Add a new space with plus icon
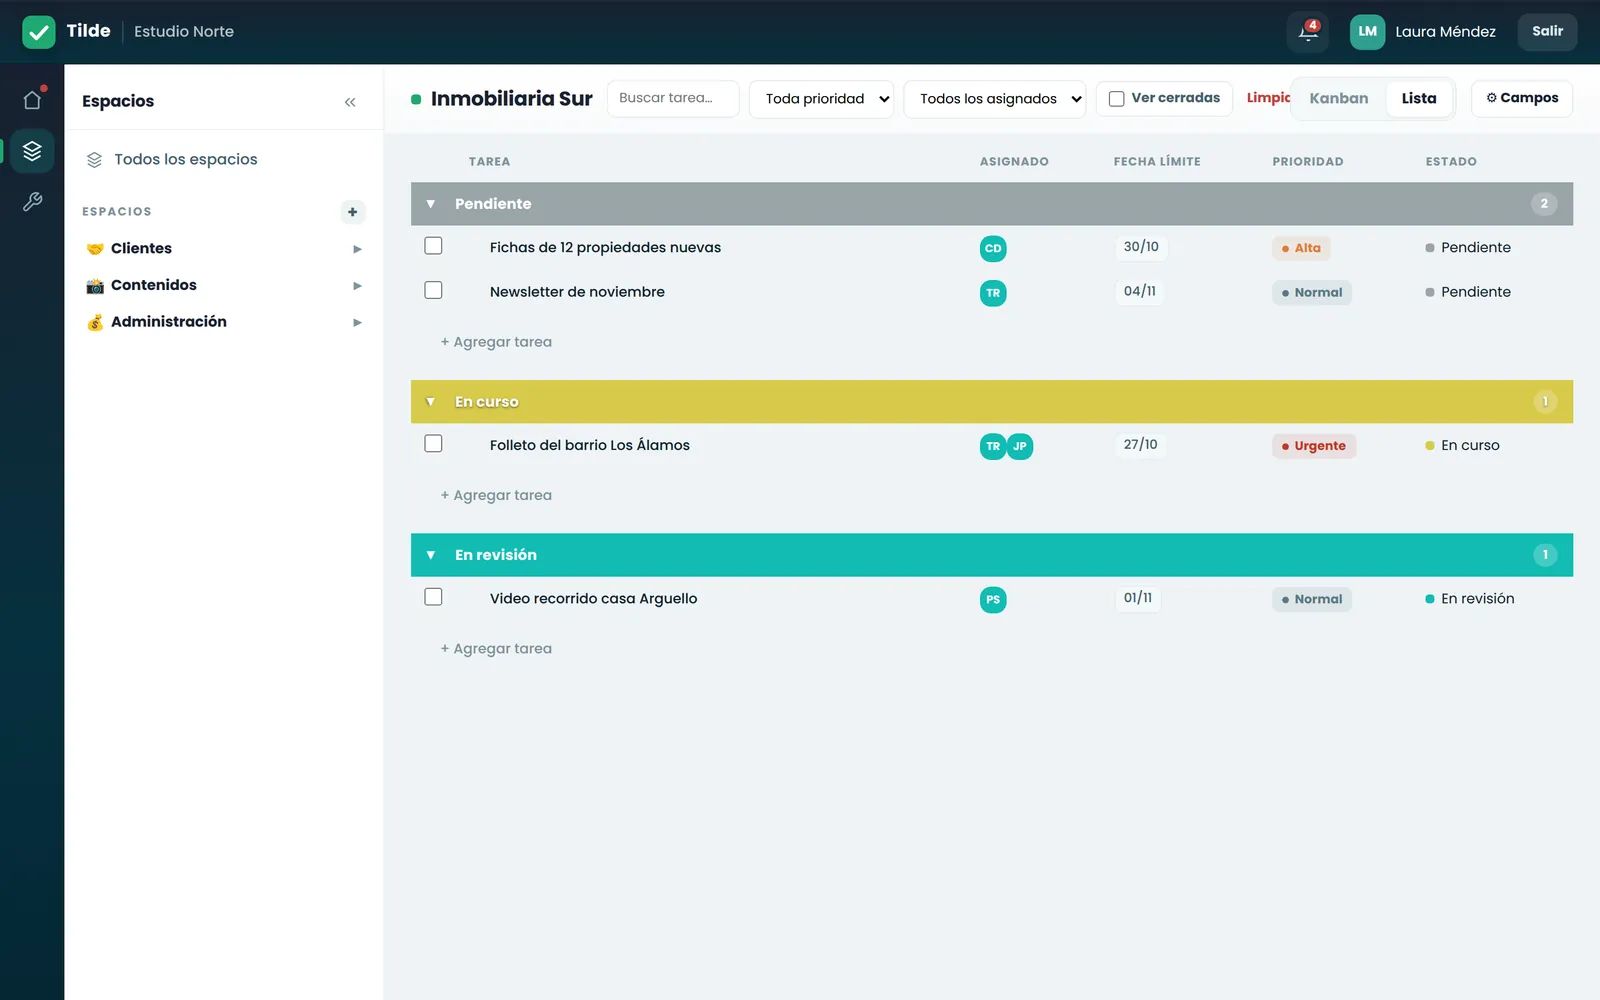The height and width of the screenshot is (1000, 1600). (x=352, y=212)
